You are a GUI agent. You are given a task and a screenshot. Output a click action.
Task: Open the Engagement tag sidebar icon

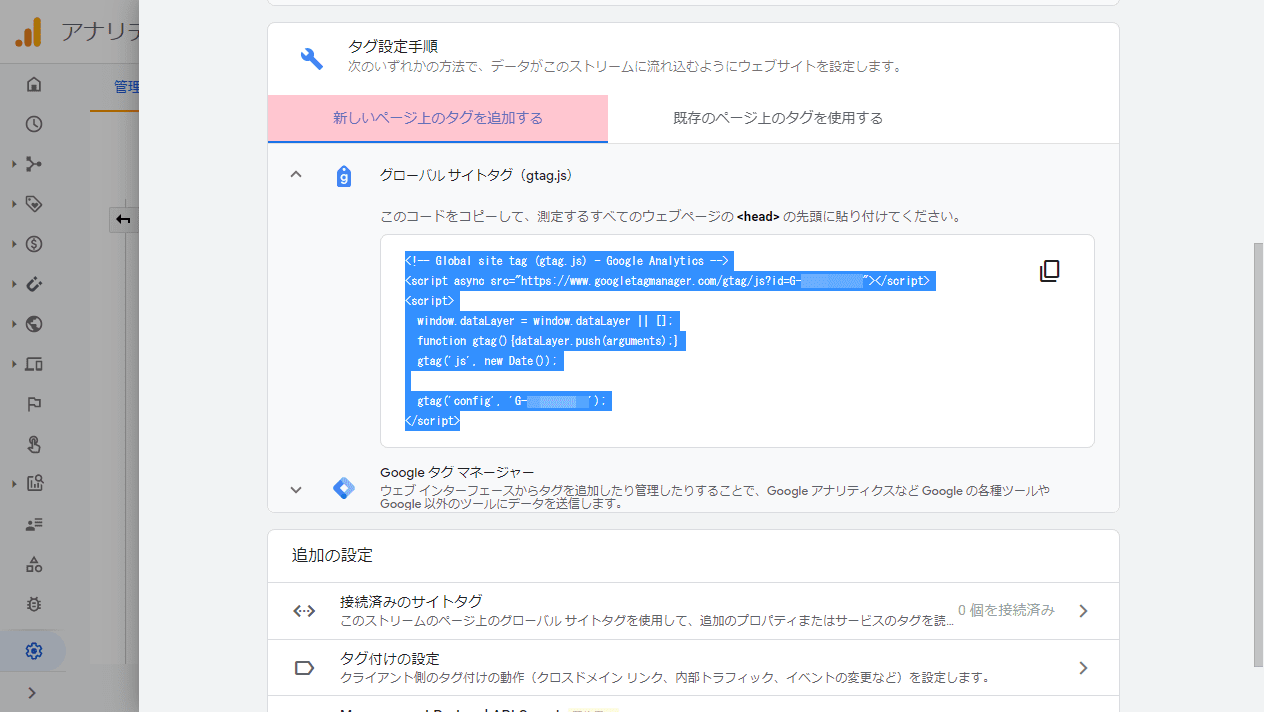[x=34, y=204]
